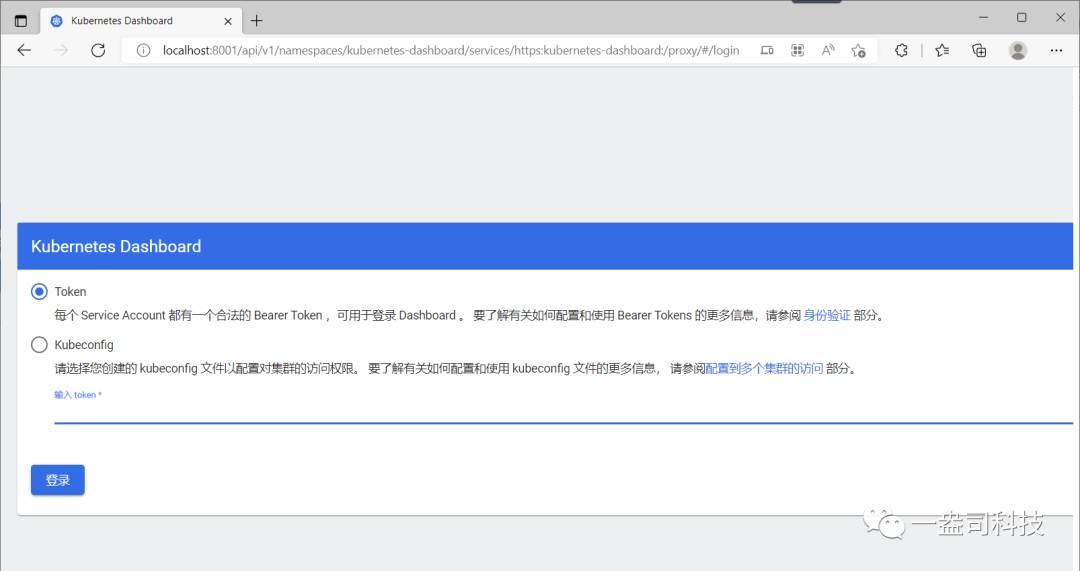The height and width of the screenshot is (571, 1080).
Task: Open the extensions puzzle icon
Action: click(x=901, y=50)
